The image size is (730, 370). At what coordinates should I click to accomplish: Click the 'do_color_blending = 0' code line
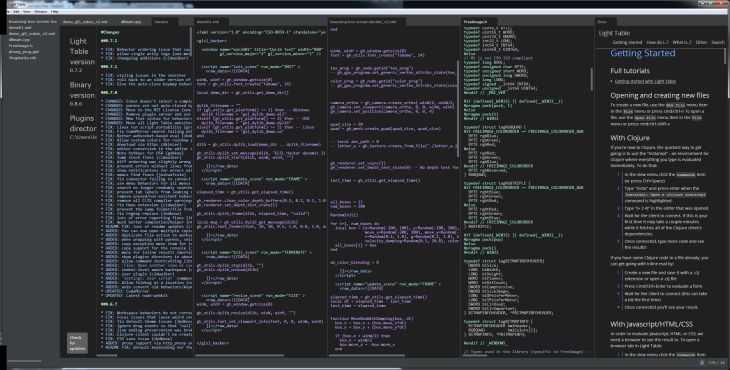tap(354, 262)
